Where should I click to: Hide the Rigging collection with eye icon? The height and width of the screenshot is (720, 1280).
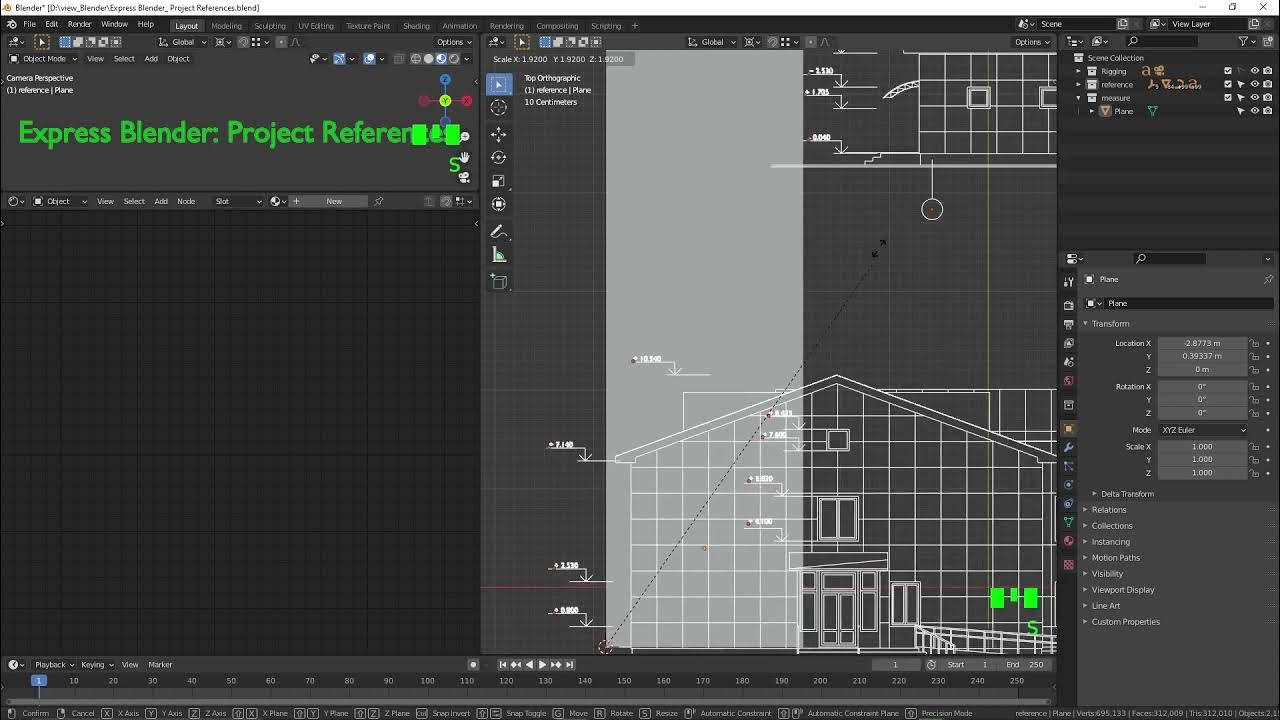[x=1254, y=71]
